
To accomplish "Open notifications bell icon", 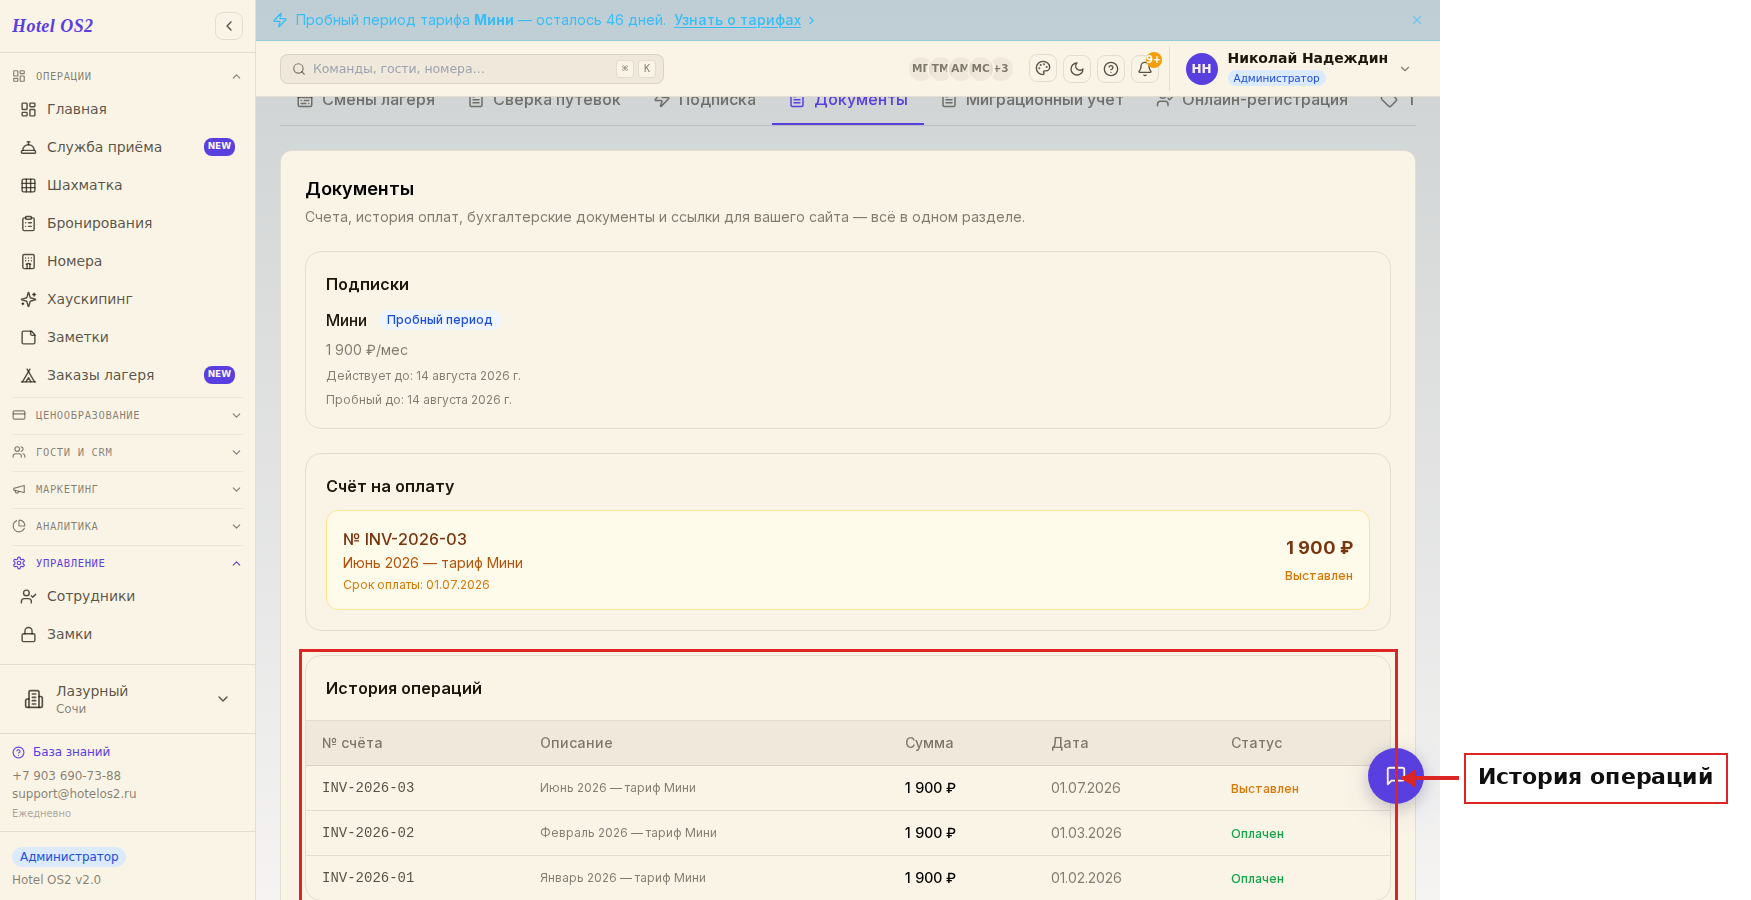I will pos(1145,69).
